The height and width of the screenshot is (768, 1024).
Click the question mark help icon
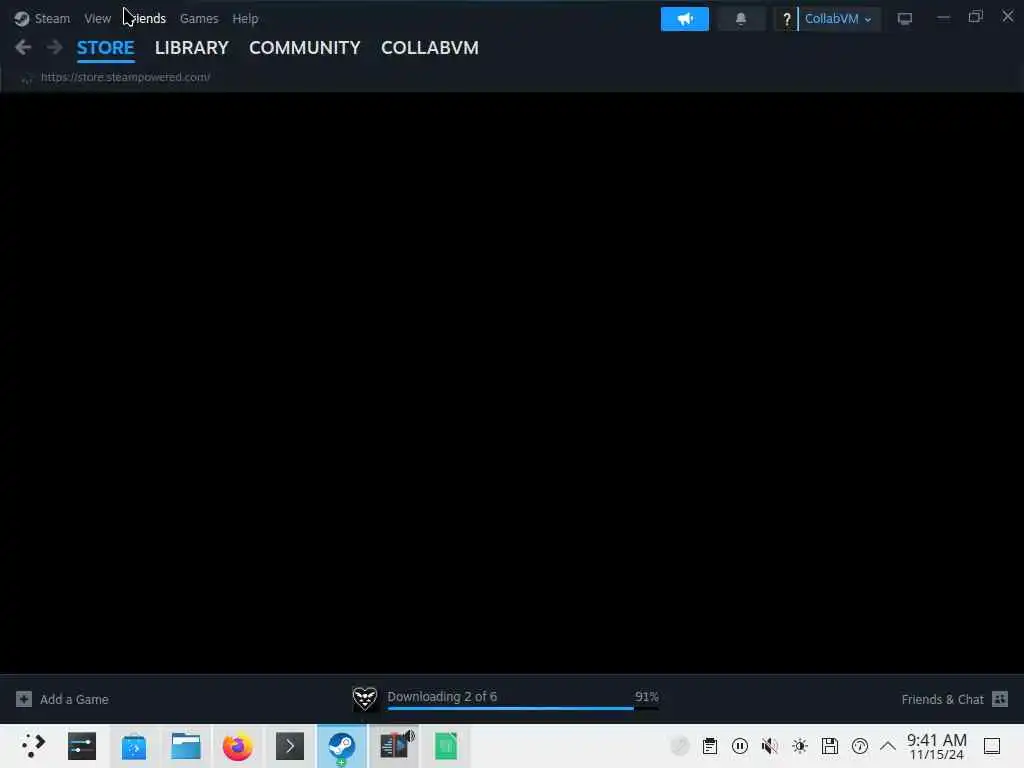point(786,19)
